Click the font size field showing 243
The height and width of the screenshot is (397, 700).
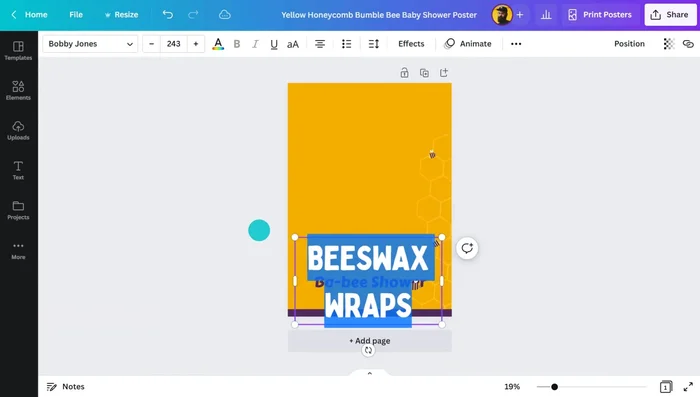174,44
